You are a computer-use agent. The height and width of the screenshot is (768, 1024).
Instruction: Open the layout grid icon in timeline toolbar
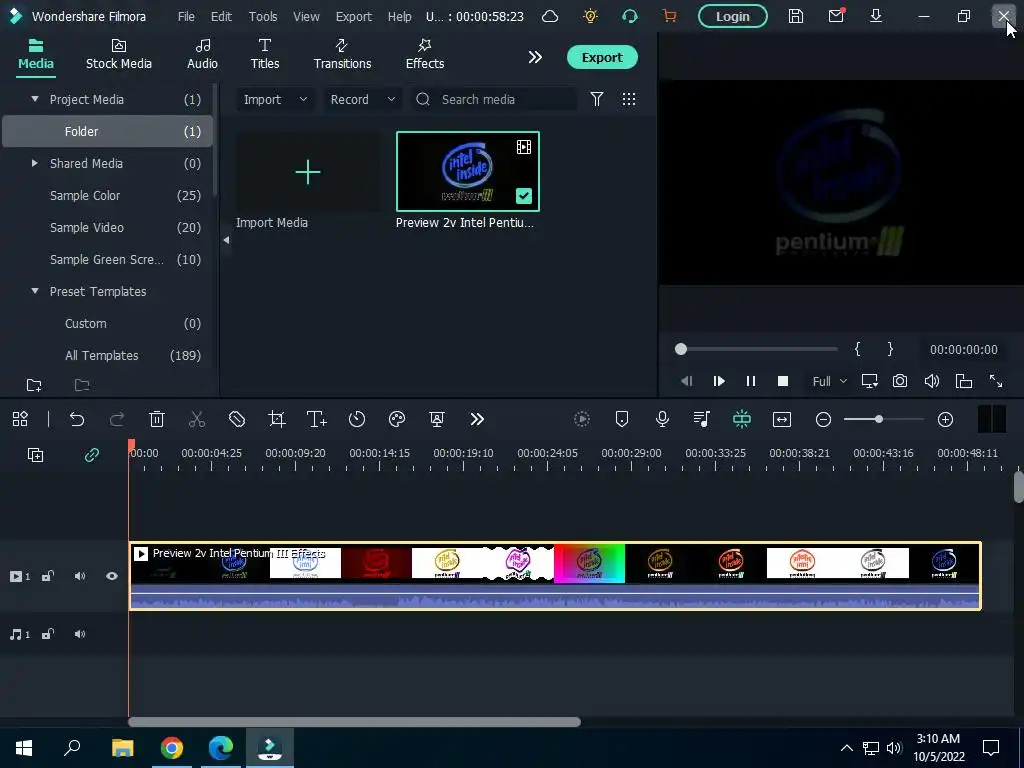(x=20, y=419)
